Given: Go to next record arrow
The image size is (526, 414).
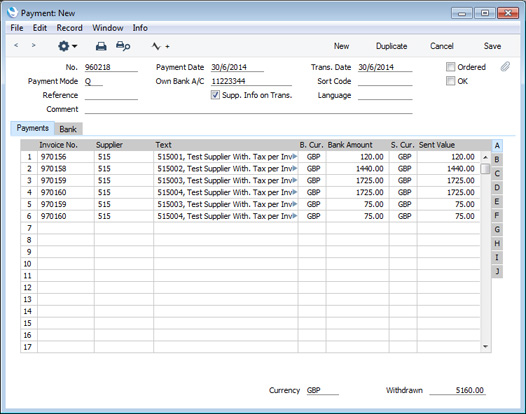Looking at the screenshot, I should pos(33,45).
